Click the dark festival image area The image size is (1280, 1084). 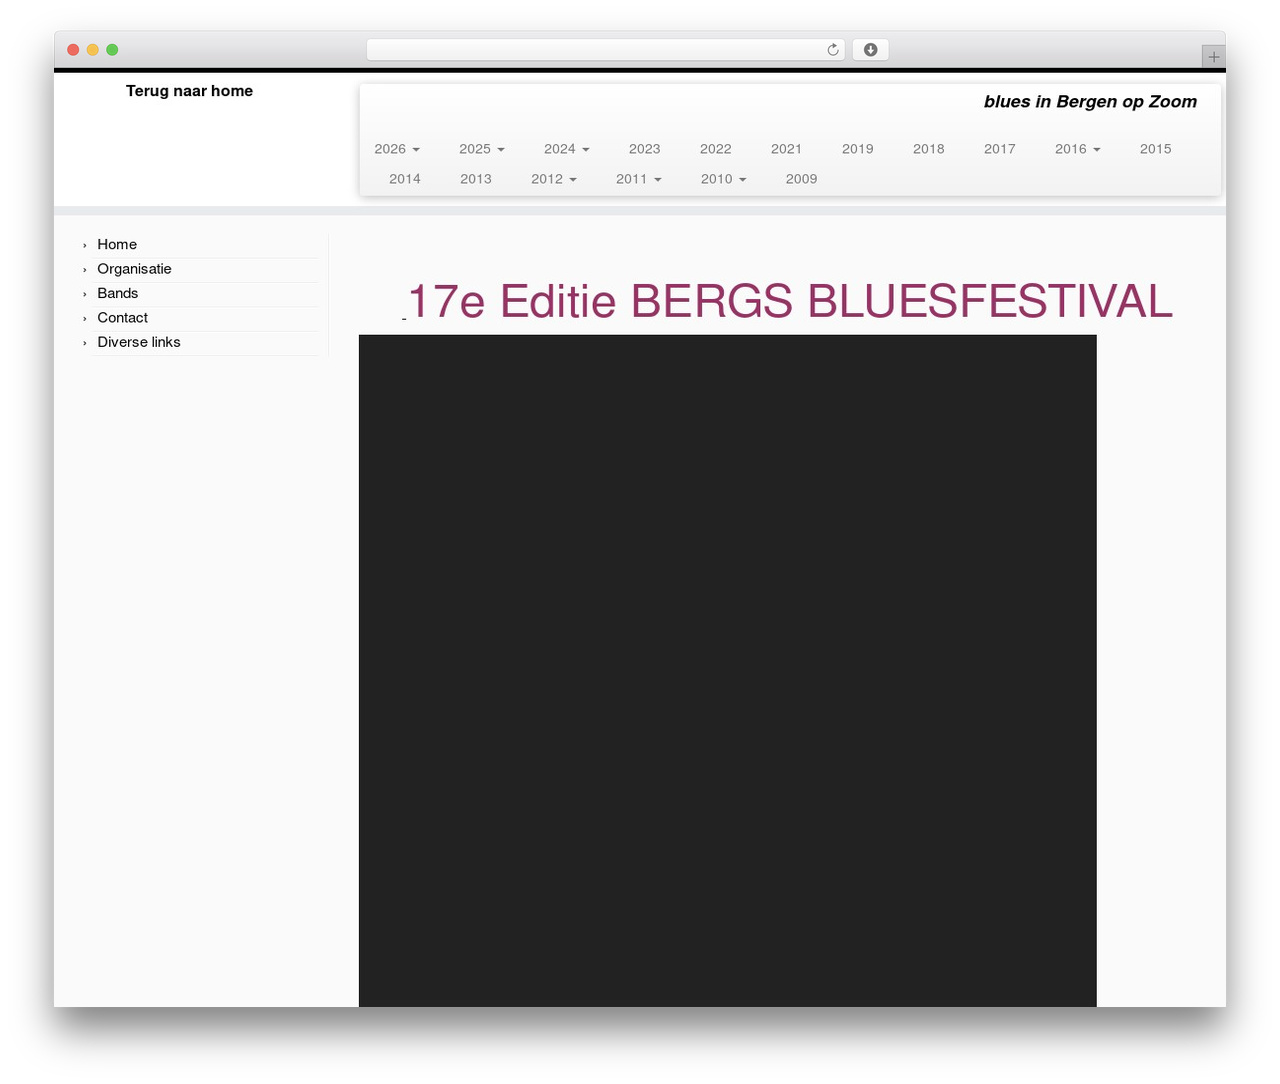click(728, 671)
